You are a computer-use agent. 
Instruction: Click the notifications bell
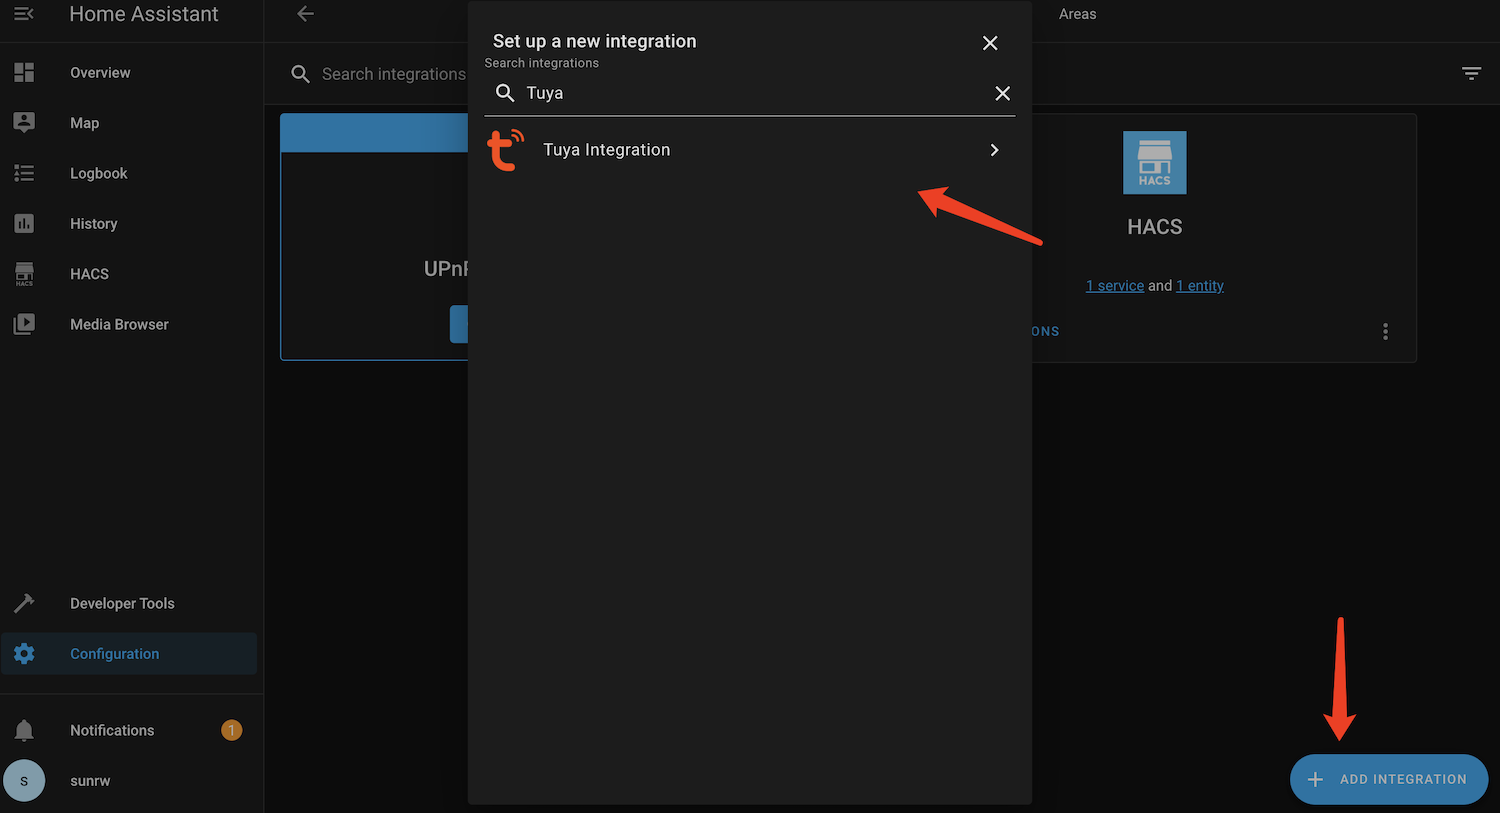pos(24,729)
